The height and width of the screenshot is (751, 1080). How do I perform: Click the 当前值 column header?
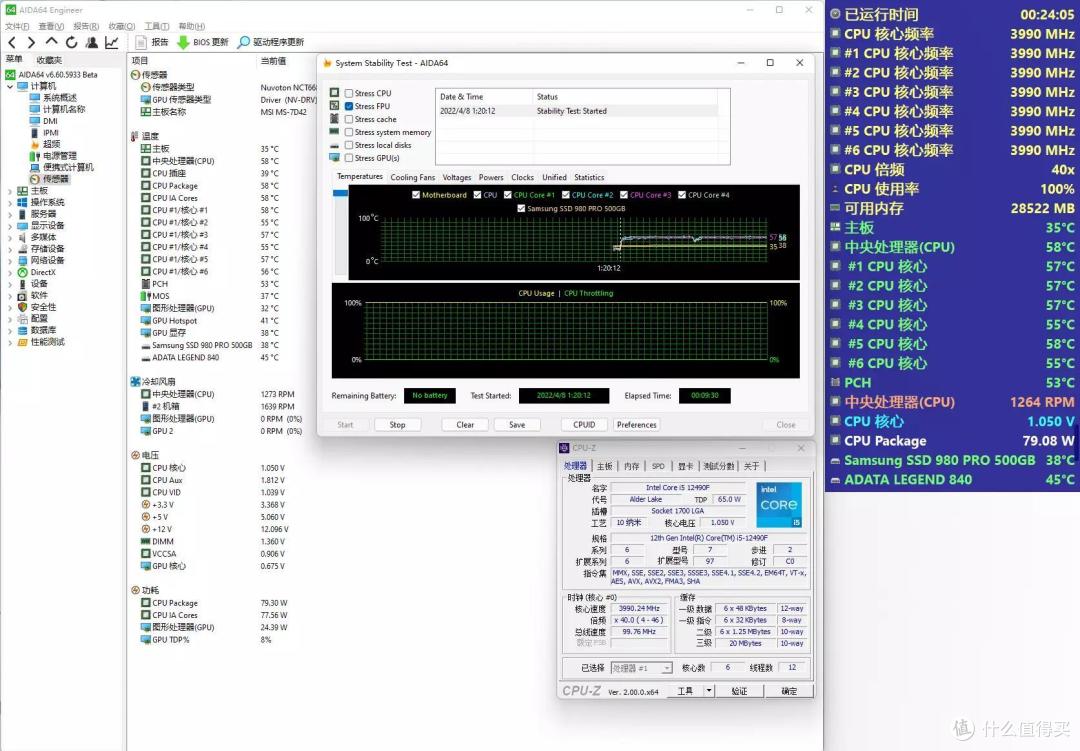click(273, 61)
